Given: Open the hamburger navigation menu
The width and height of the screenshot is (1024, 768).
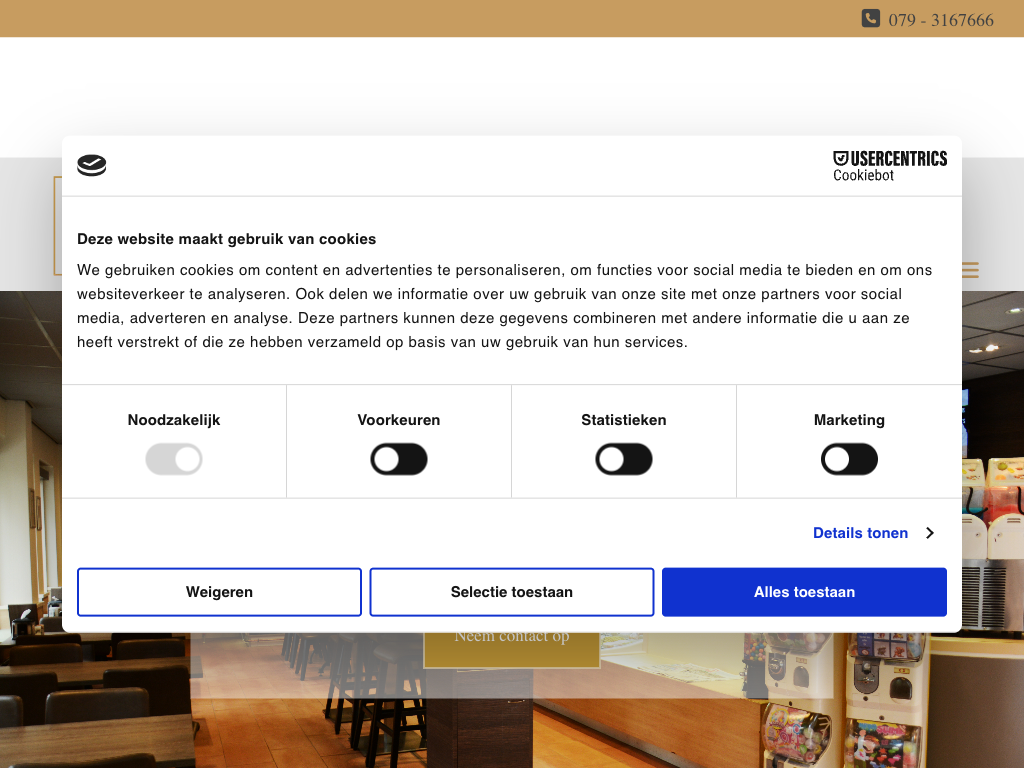Looking at the screenshot, I should 969,270.
